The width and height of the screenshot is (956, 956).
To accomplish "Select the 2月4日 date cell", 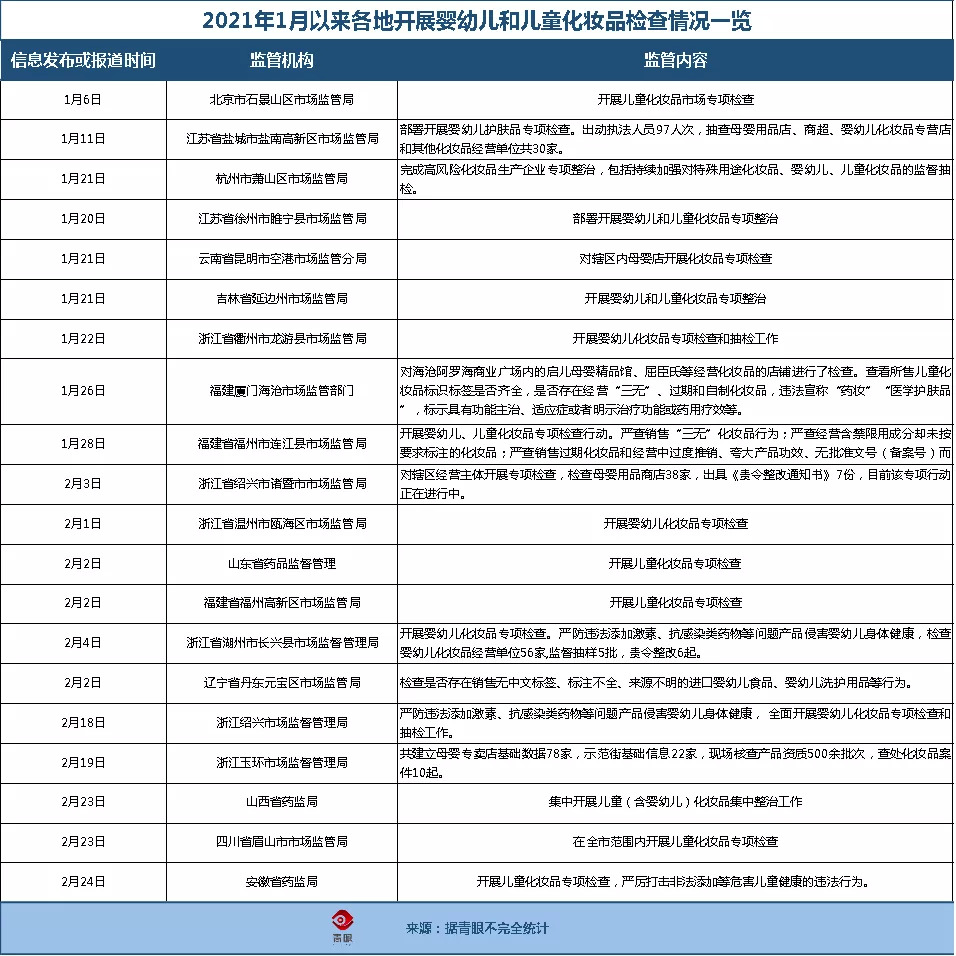I will coord(83,643).
